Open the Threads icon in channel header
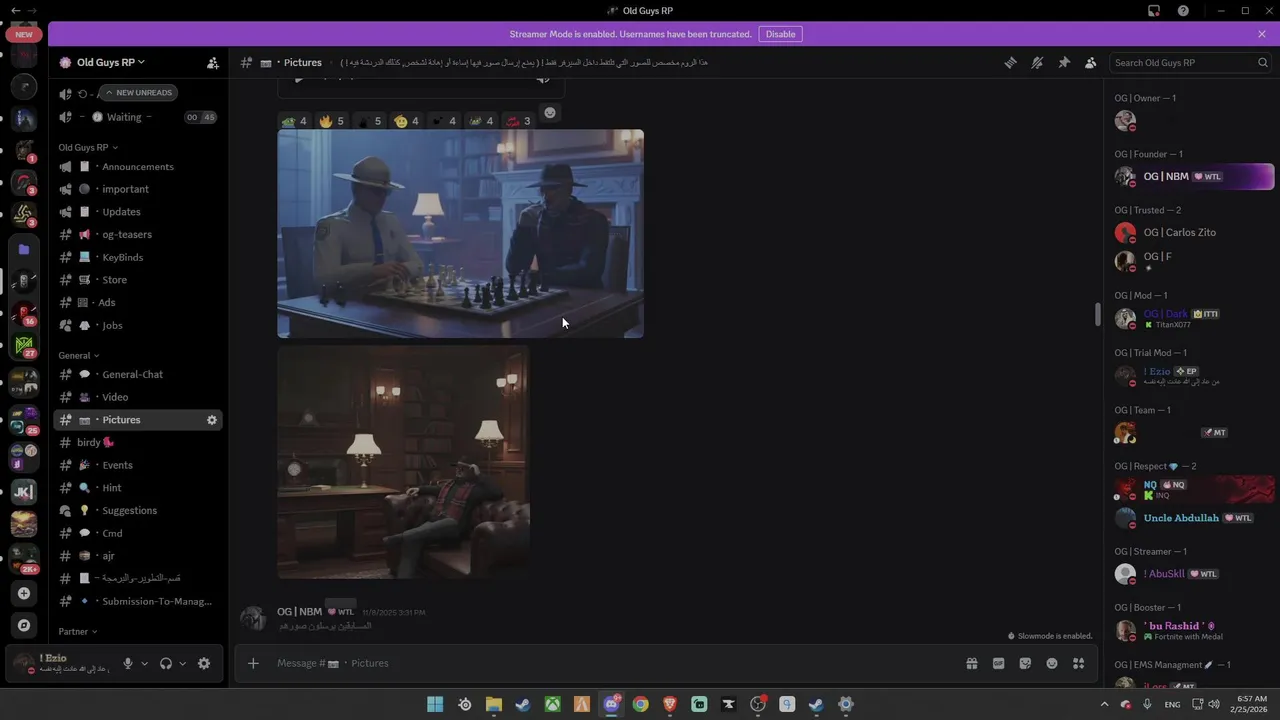Viewport: 1280px width, 720px height. point(1010,62)
